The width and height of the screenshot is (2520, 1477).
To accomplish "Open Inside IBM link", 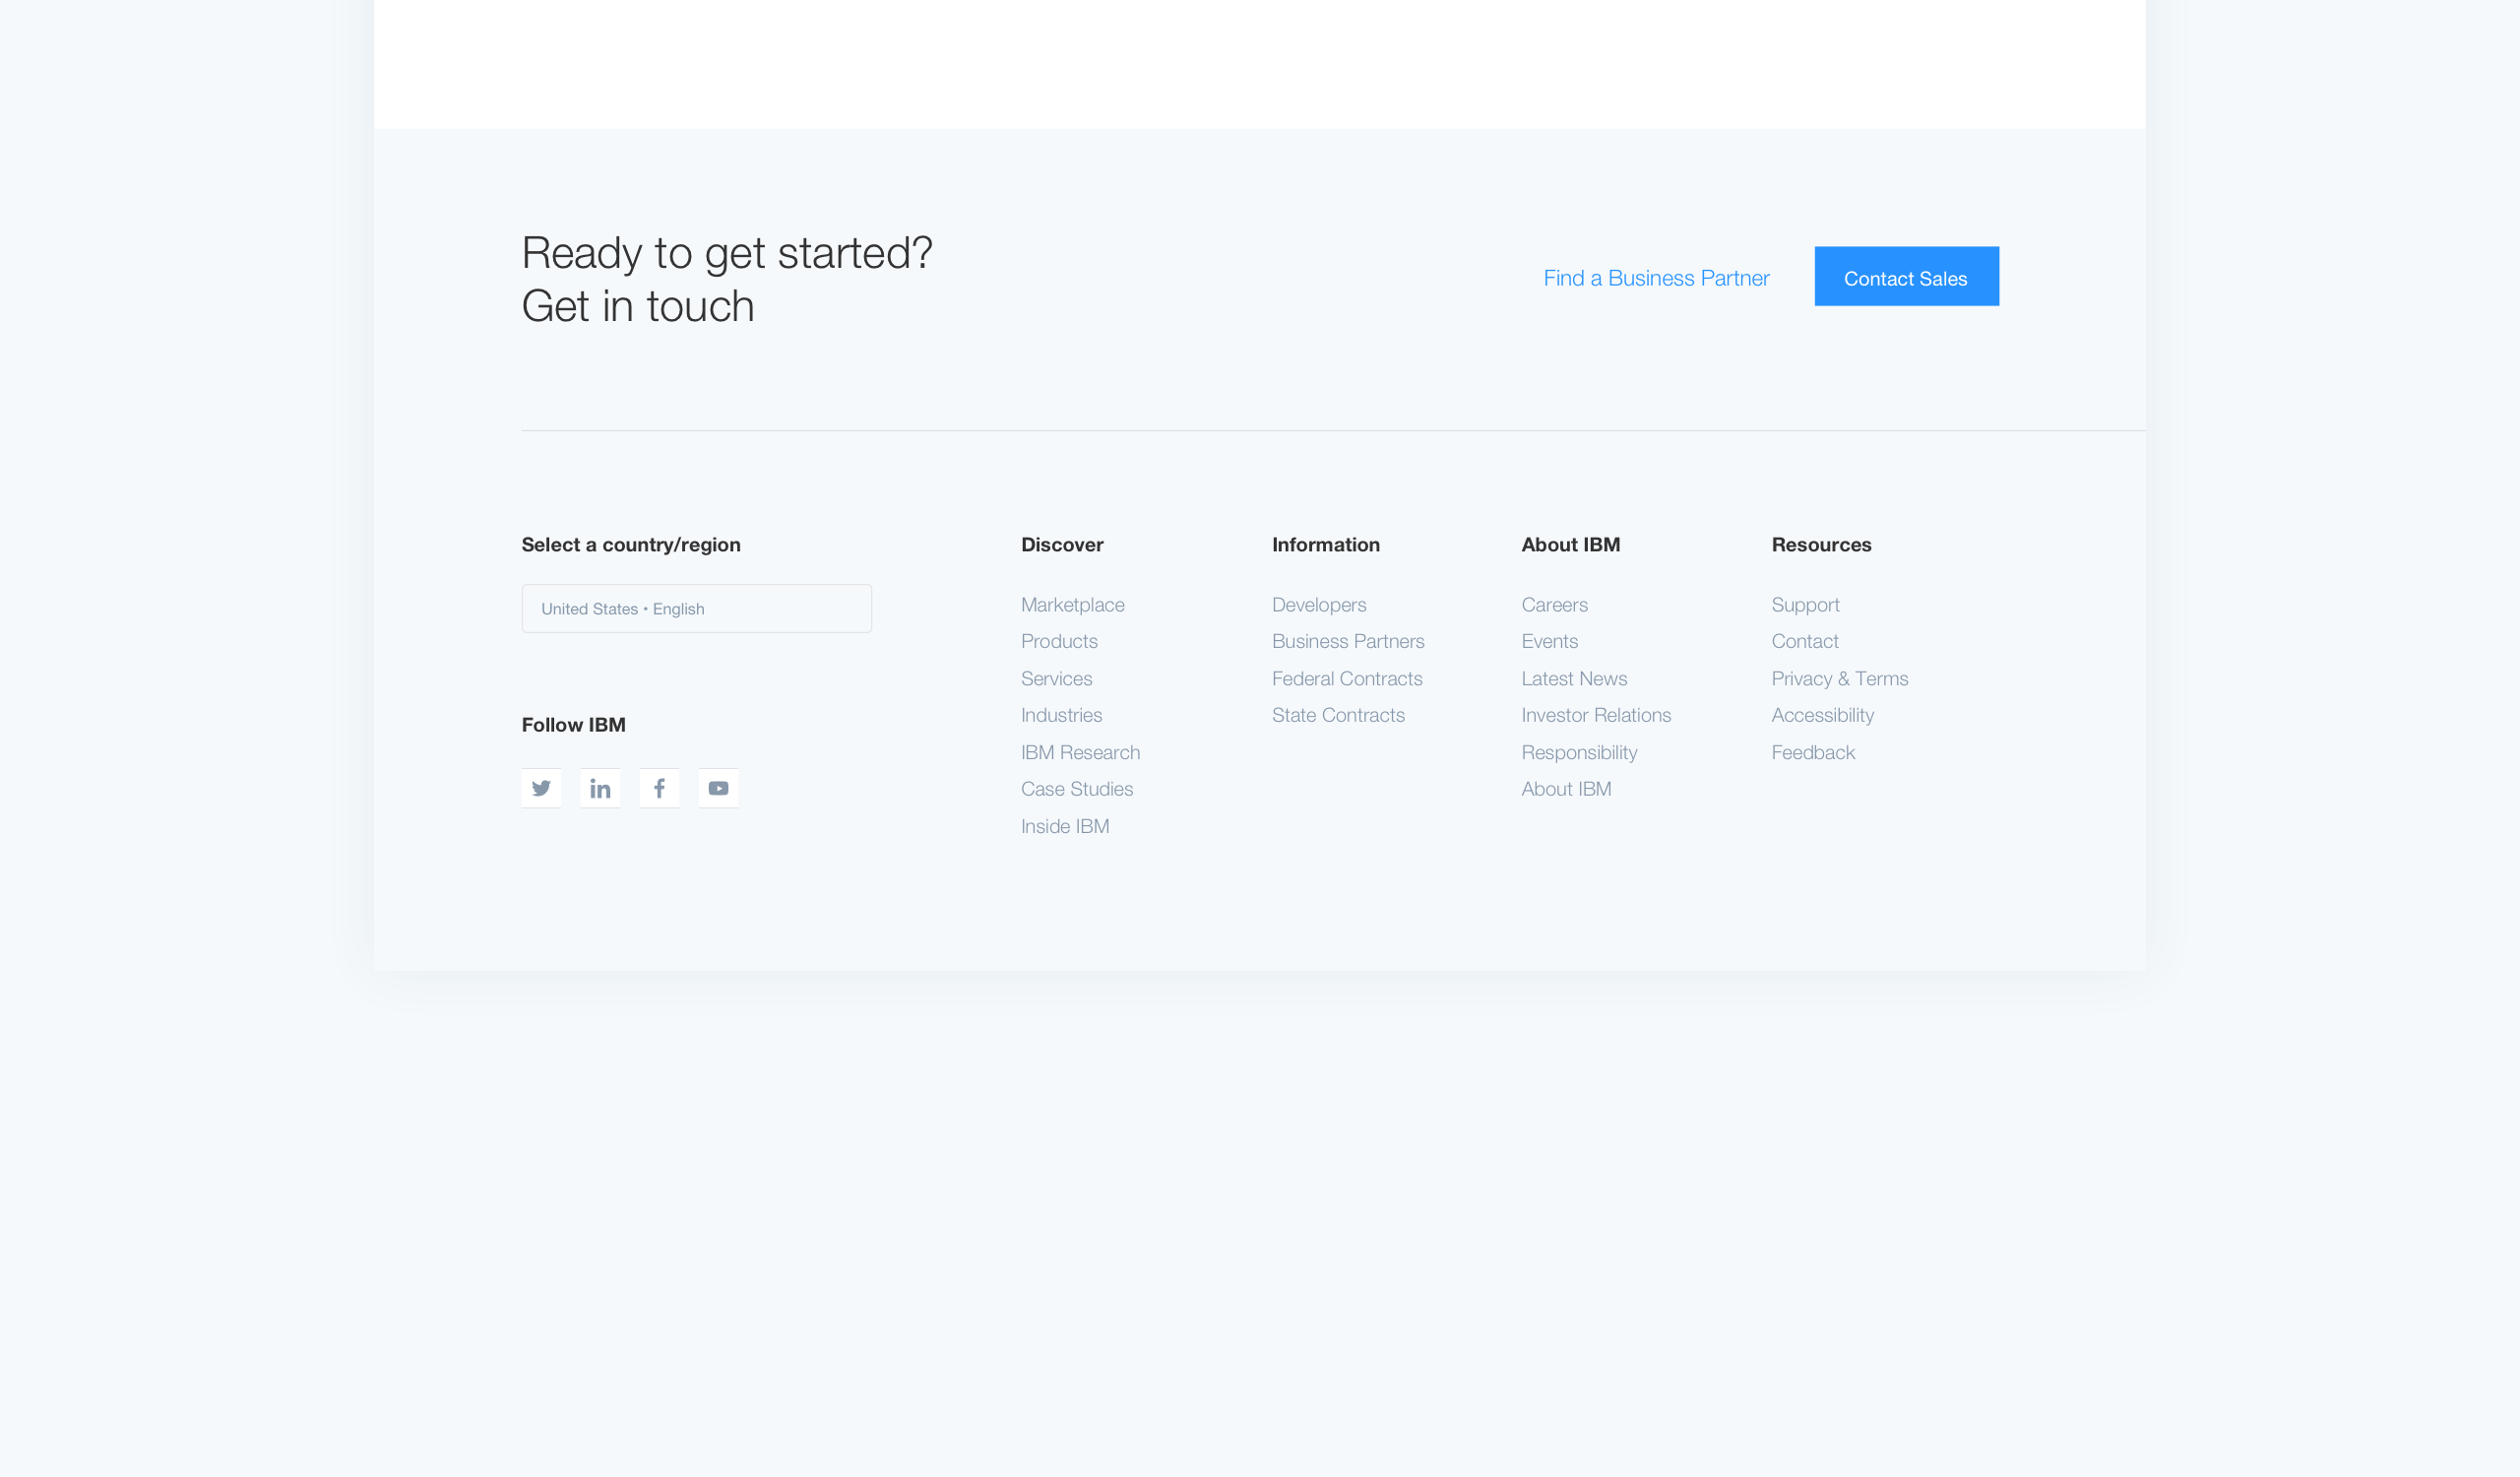I will coord(1064,826).
